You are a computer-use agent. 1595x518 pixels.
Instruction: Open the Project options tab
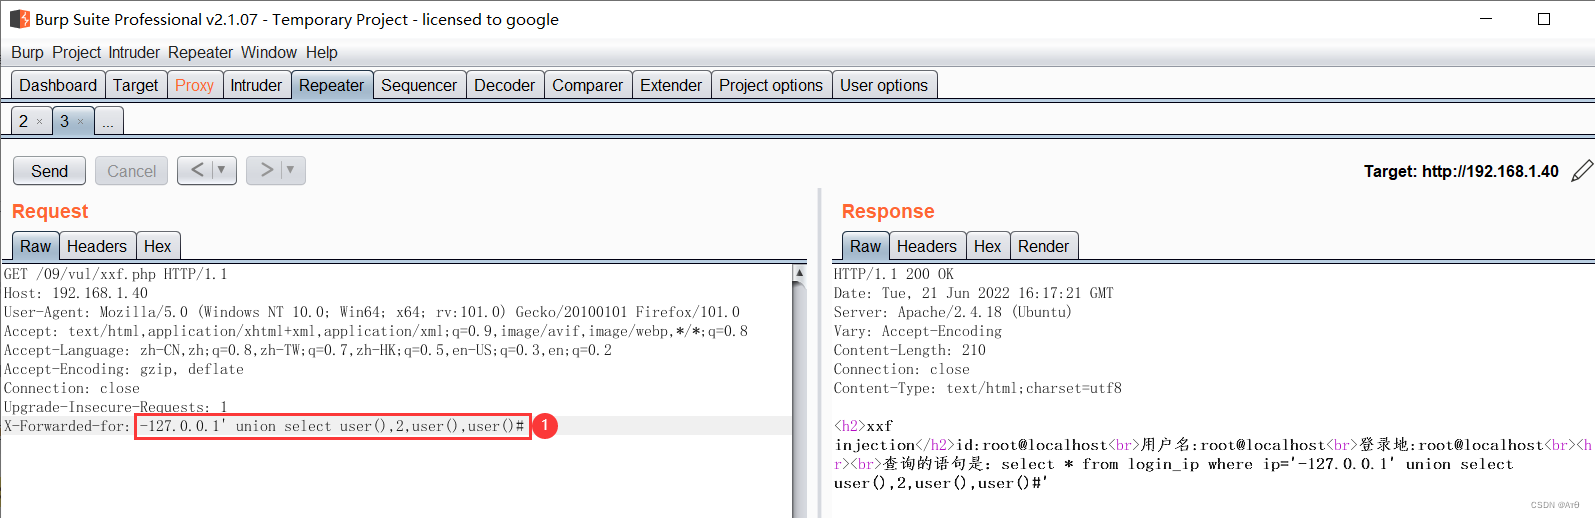[x=771, y=85]
